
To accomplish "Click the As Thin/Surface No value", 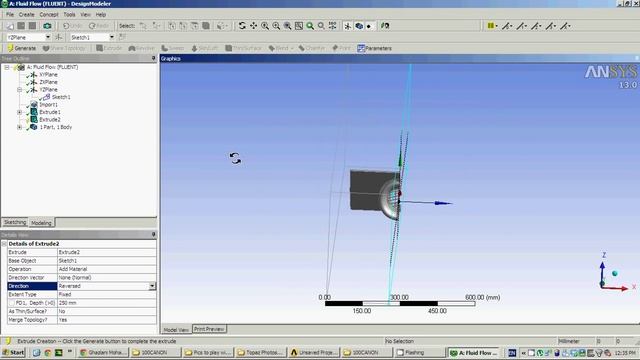I will point(107,311).
